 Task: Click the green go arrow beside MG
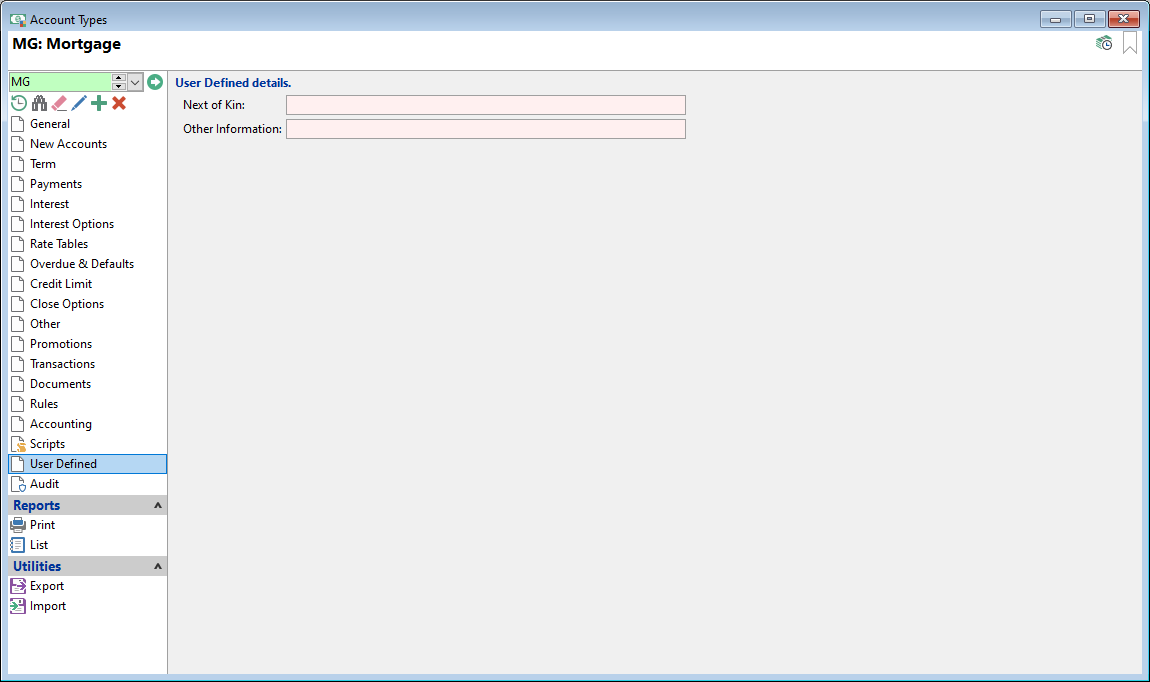155,82
